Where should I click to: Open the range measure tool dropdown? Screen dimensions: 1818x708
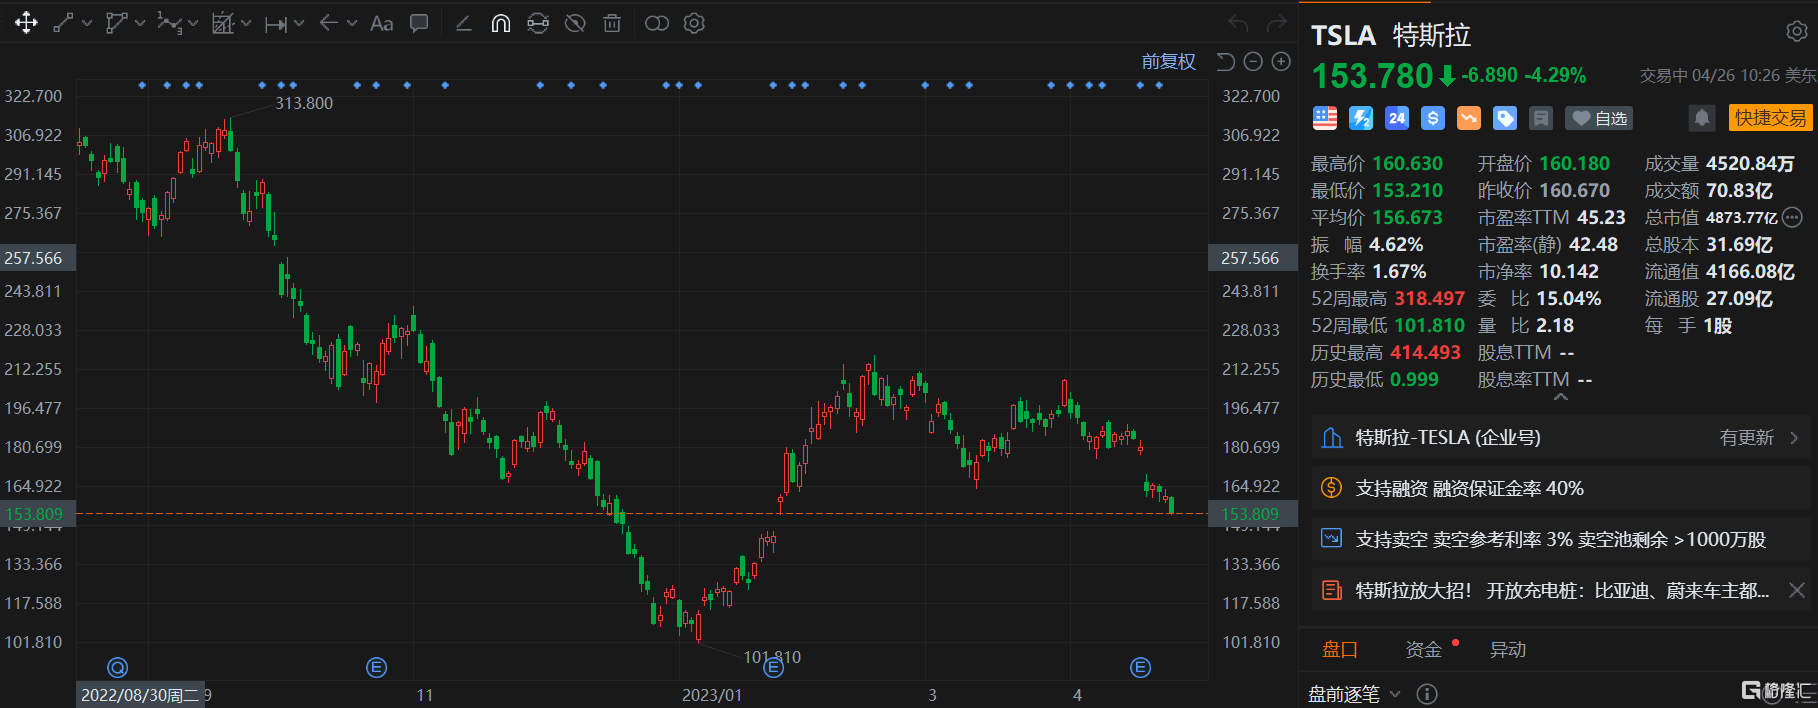coord(299,23)
